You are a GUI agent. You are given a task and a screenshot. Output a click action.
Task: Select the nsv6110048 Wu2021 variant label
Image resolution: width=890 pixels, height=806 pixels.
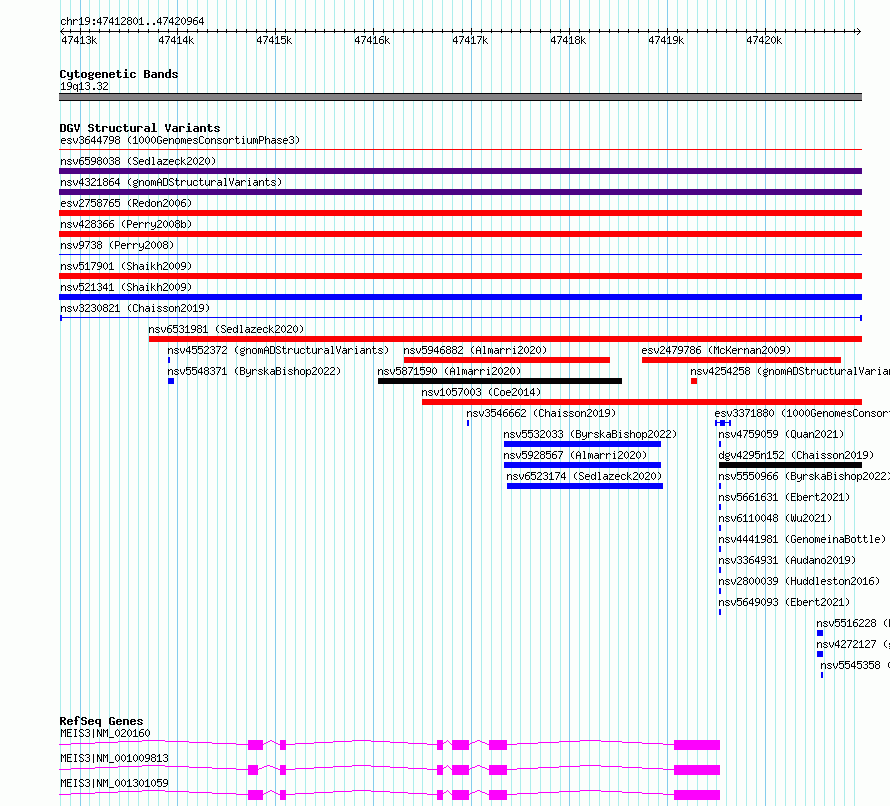pyautogui.click(x=775, y=518)
